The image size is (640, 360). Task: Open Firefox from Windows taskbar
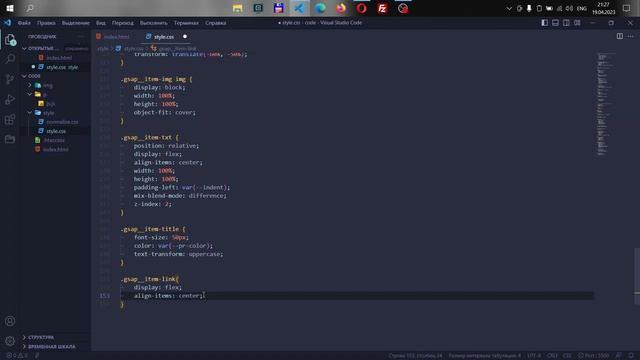pos(341,8)
